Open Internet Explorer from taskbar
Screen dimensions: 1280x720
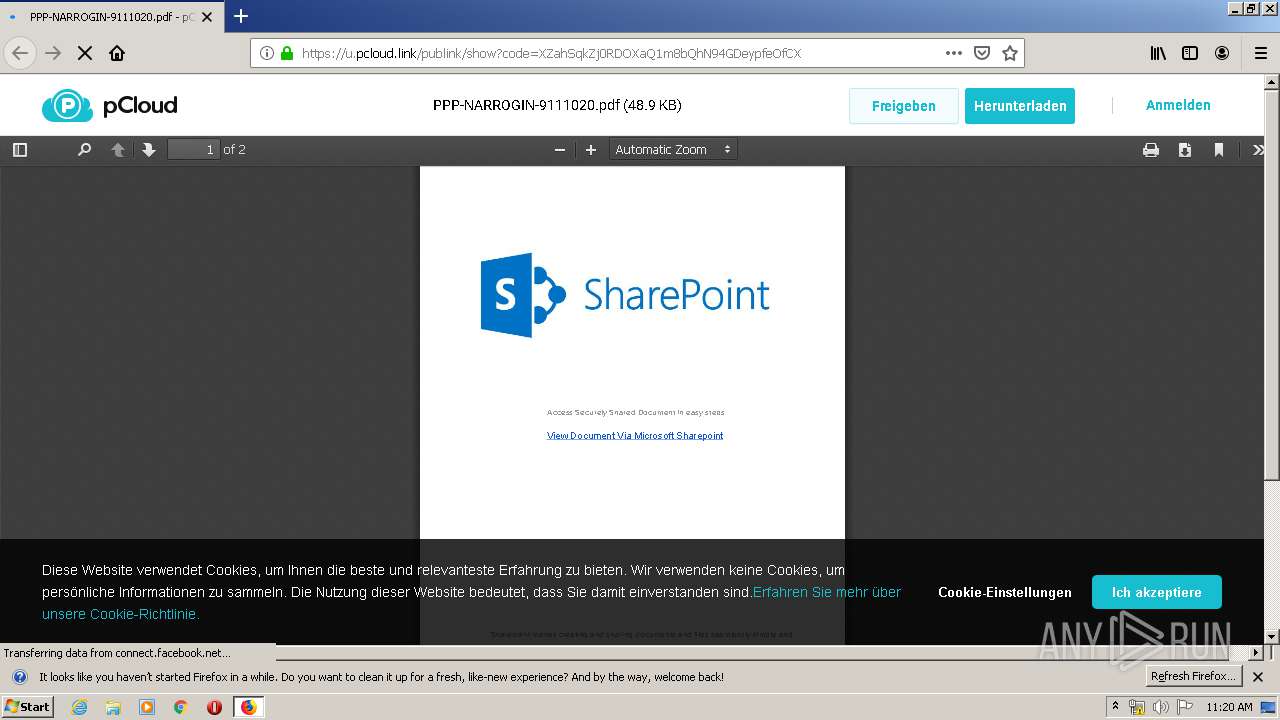click(x=79, y=707)
